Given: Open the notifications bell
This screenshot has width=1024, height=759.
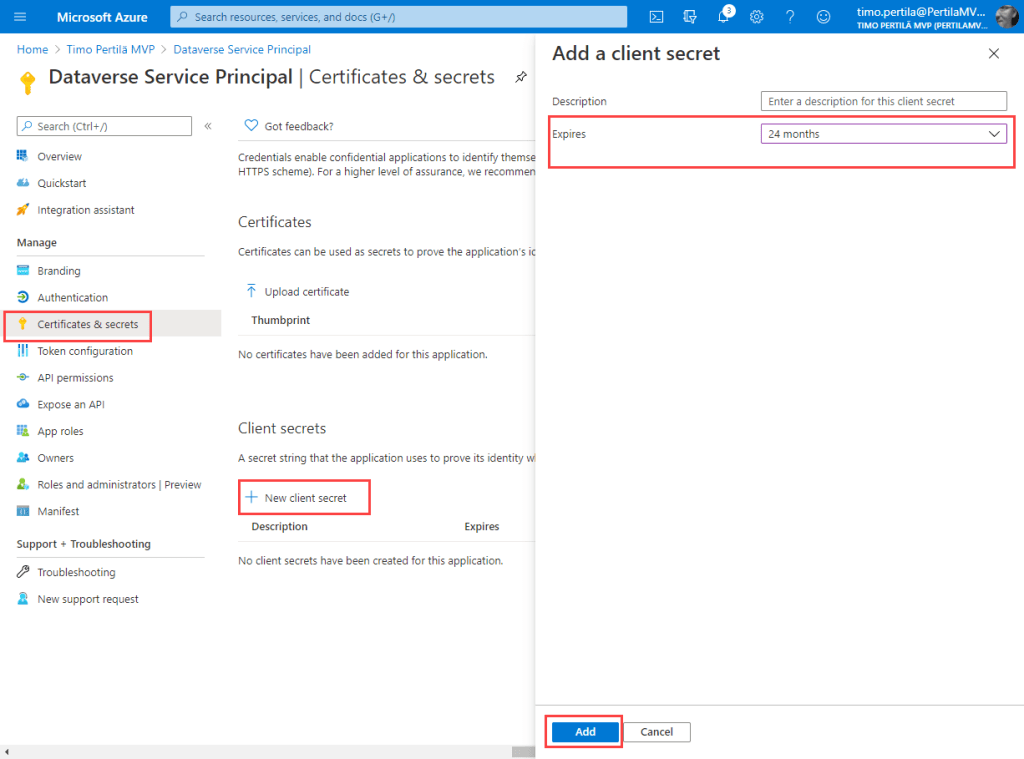Looking at the screenshot, I should tap(724, 17).
